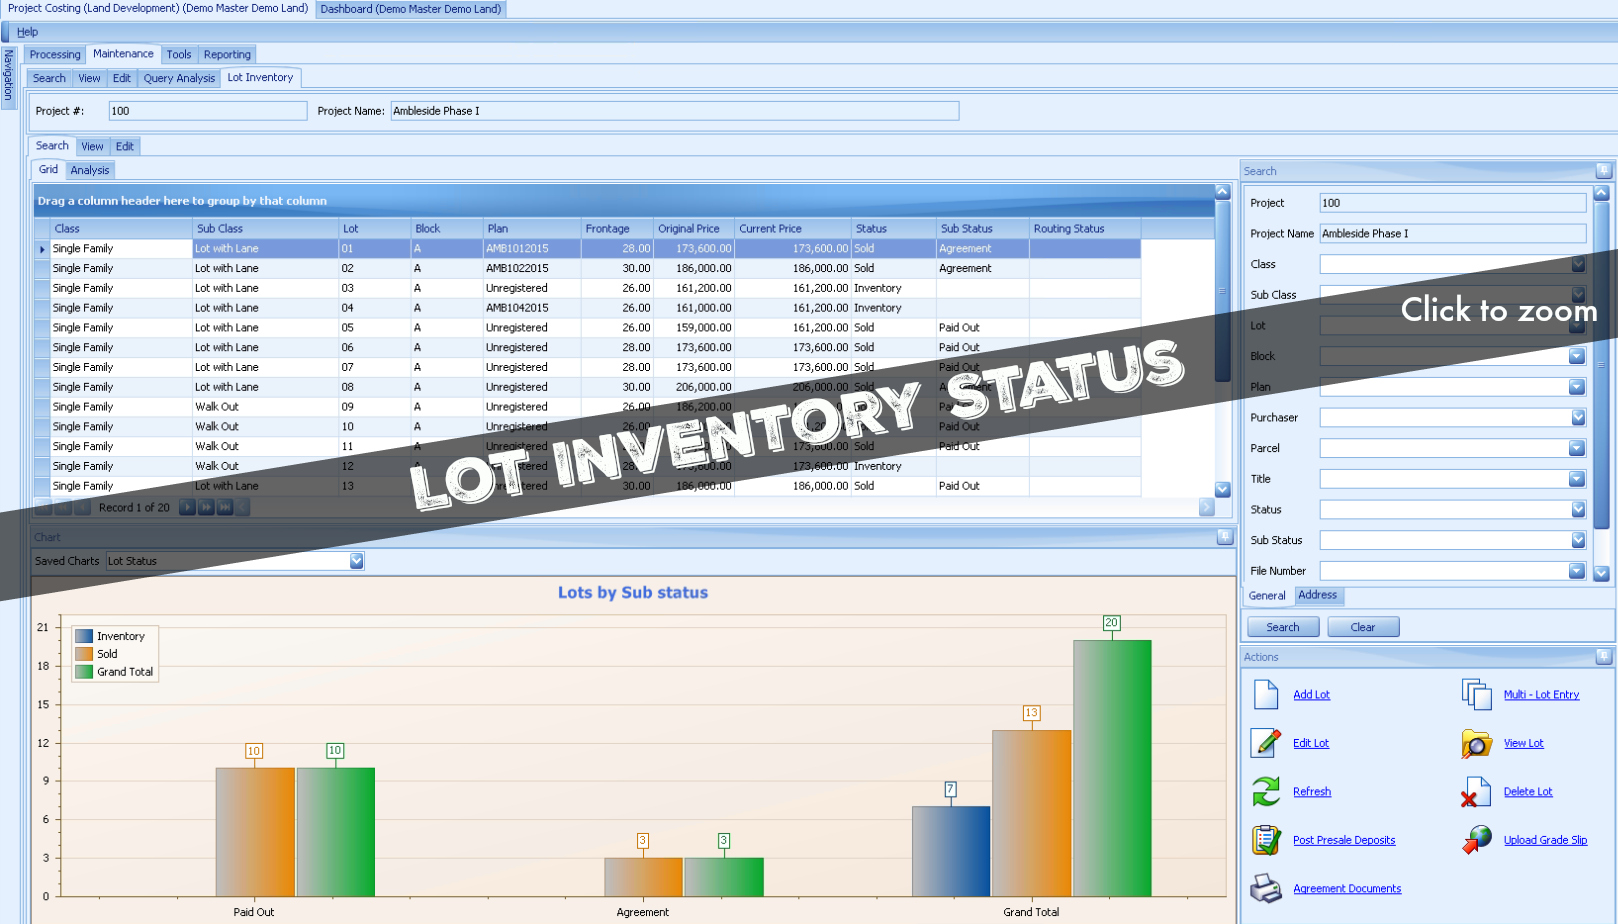Open the Address tab in the Search panel
The height and width of the screenshot is (924, 1618).
click(x=1317, y=594)
